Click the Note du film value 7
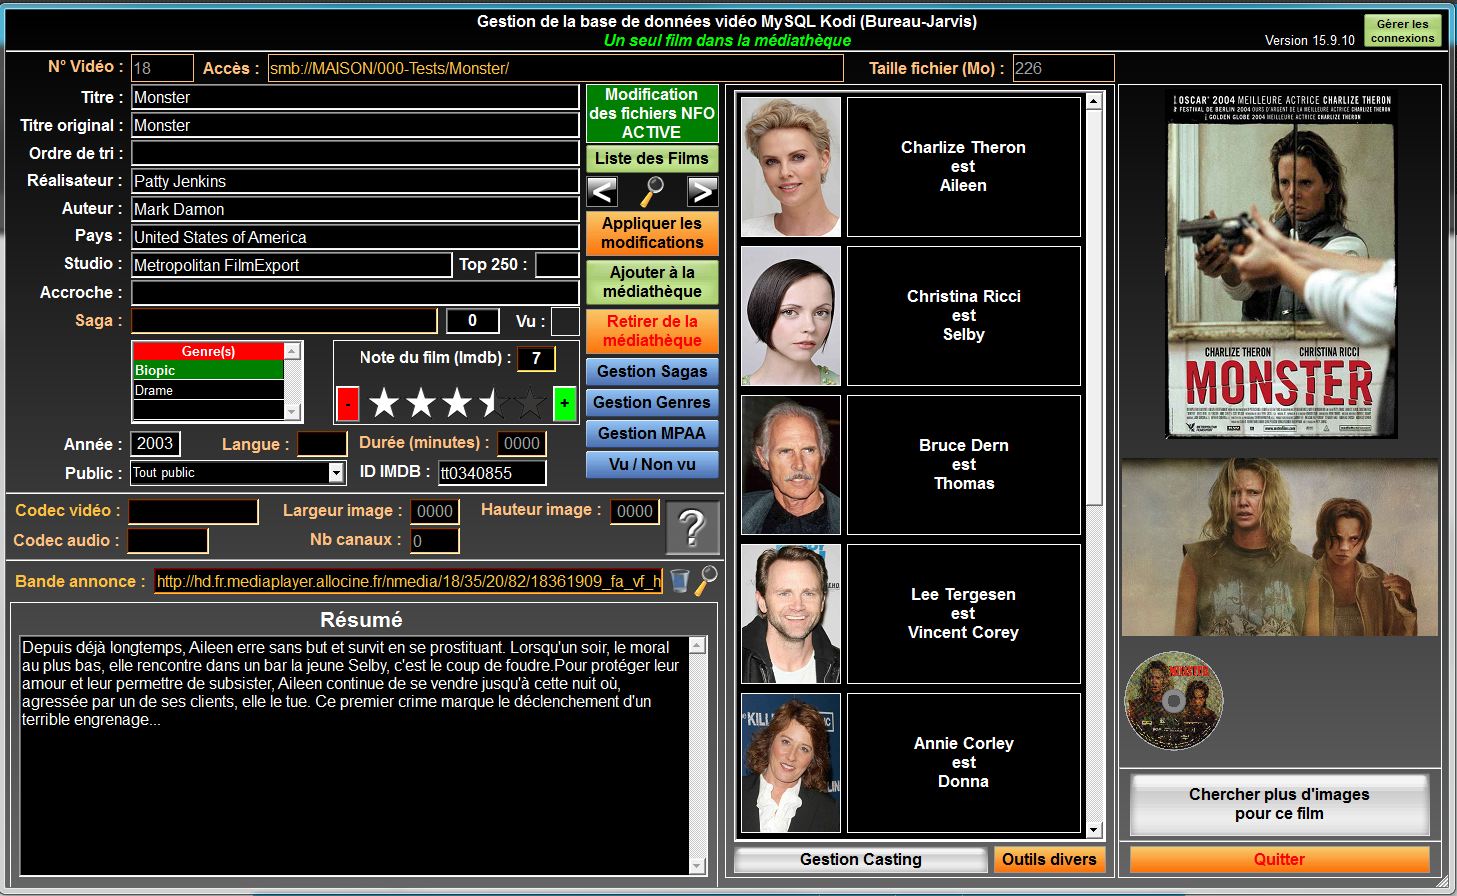 click(x=536, y=358)
